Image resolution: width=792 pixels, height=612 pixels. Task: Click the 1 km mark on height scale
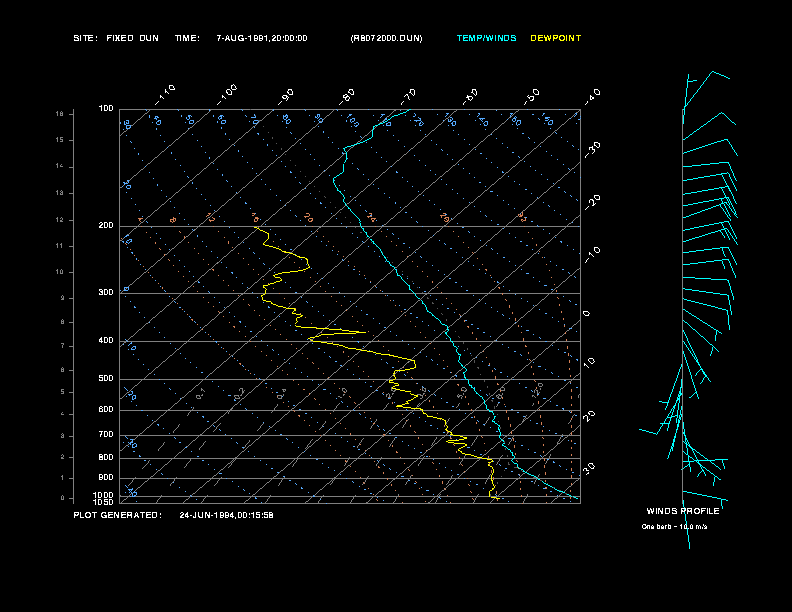coord(63,478)
